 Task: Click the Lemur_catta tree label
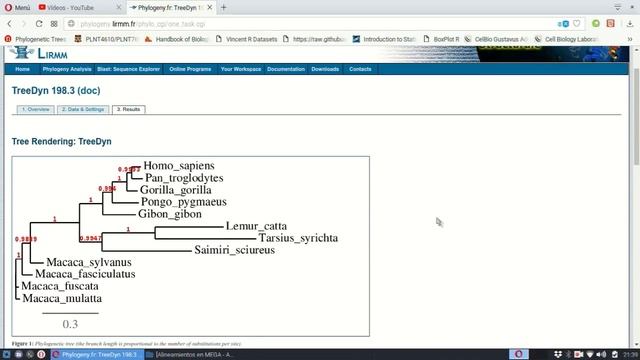click(x=256, y=226)
